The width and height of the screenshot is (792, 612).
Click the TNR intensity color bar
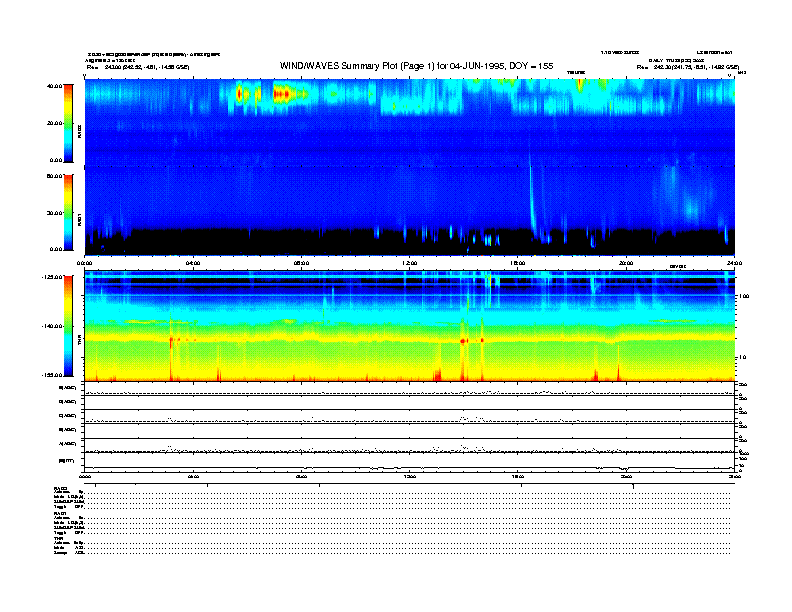coord(68,326)
